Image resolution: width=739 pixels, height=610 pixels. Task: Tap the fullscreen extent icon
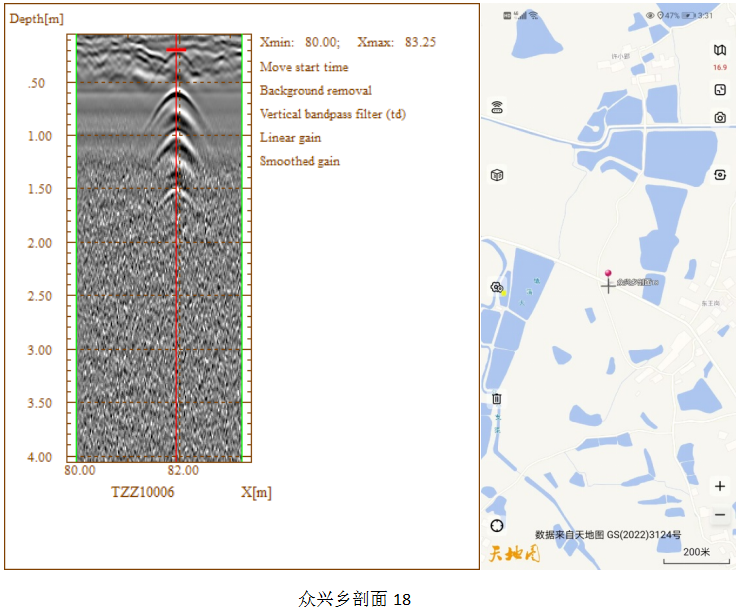[720, 90]
